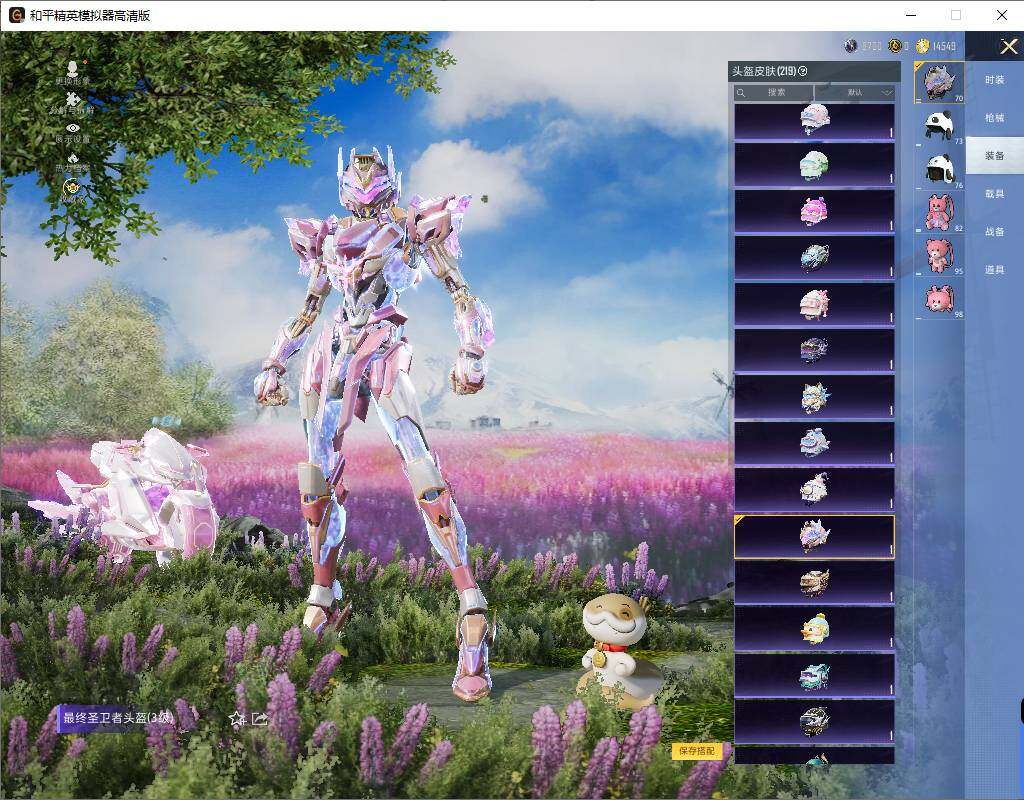Viewport: 1024px width, 800px height.
Task: Click the magnifier search icon
Action: (741, 93)
